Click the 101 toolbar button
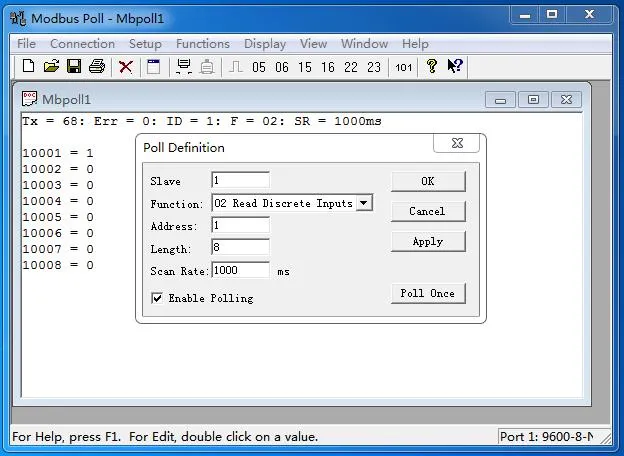 404,68
